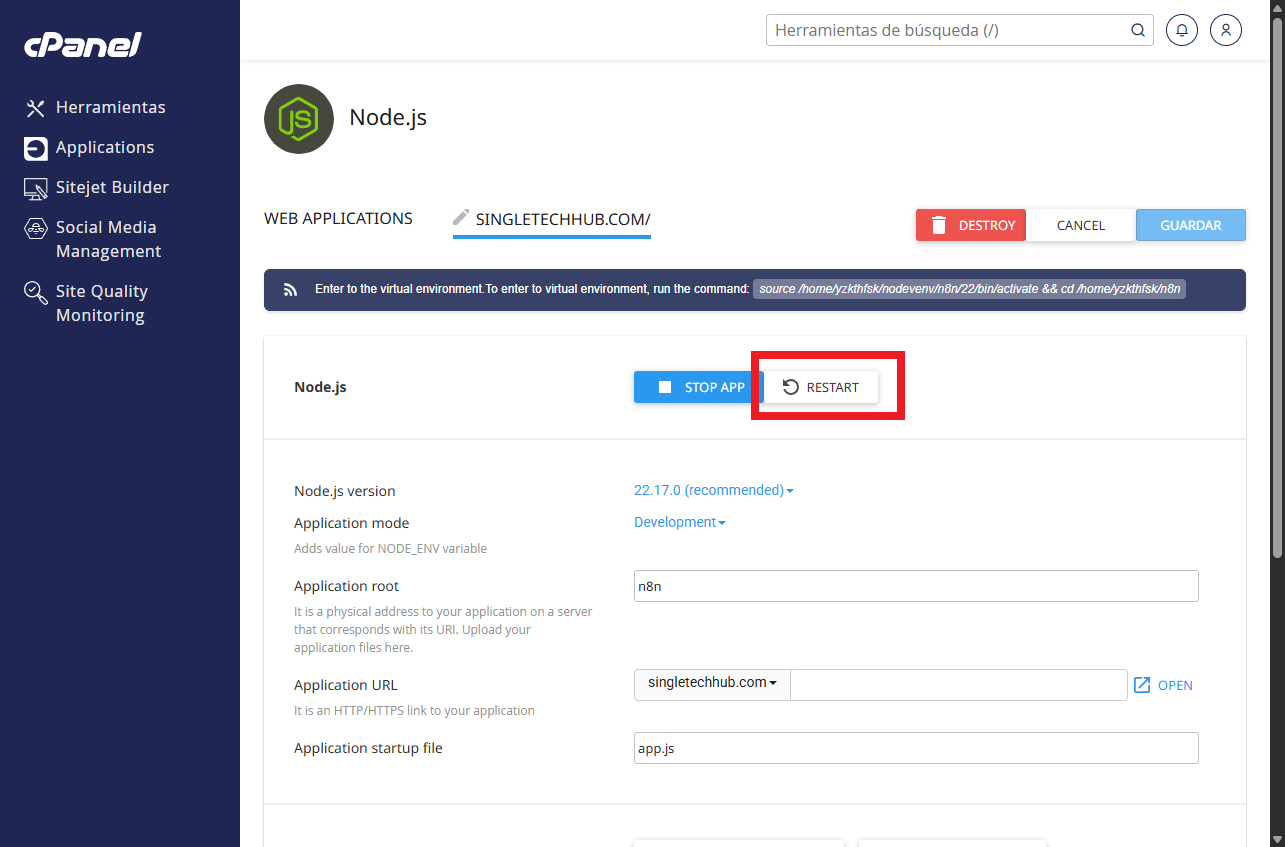Open the Application mode Development dropdown

pos(680,522)
